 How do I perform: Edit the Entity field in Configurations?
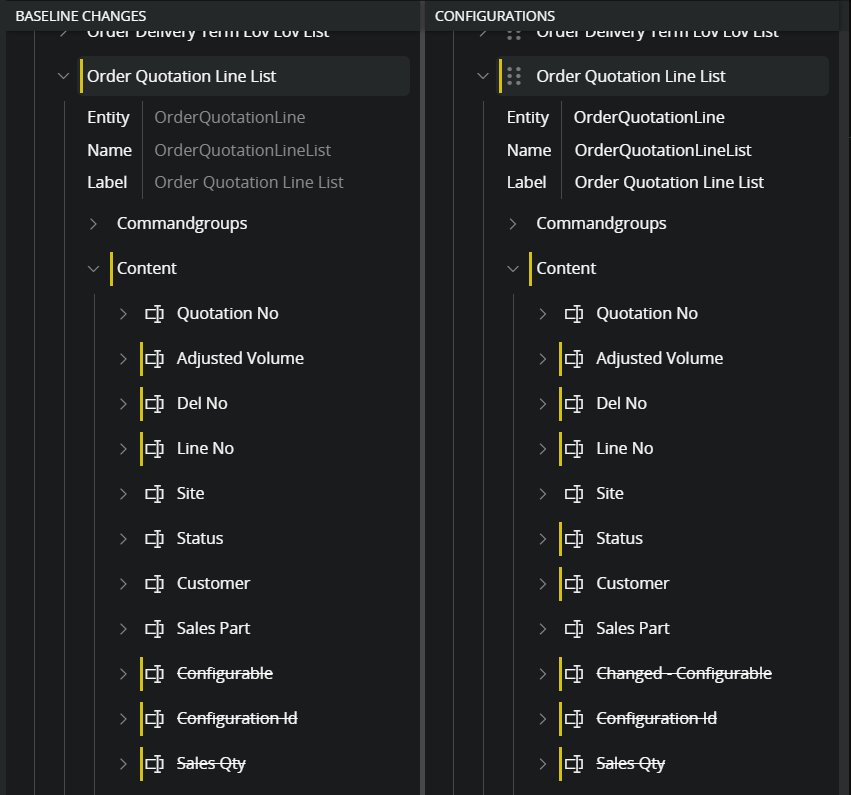click(x=649, y=118)
